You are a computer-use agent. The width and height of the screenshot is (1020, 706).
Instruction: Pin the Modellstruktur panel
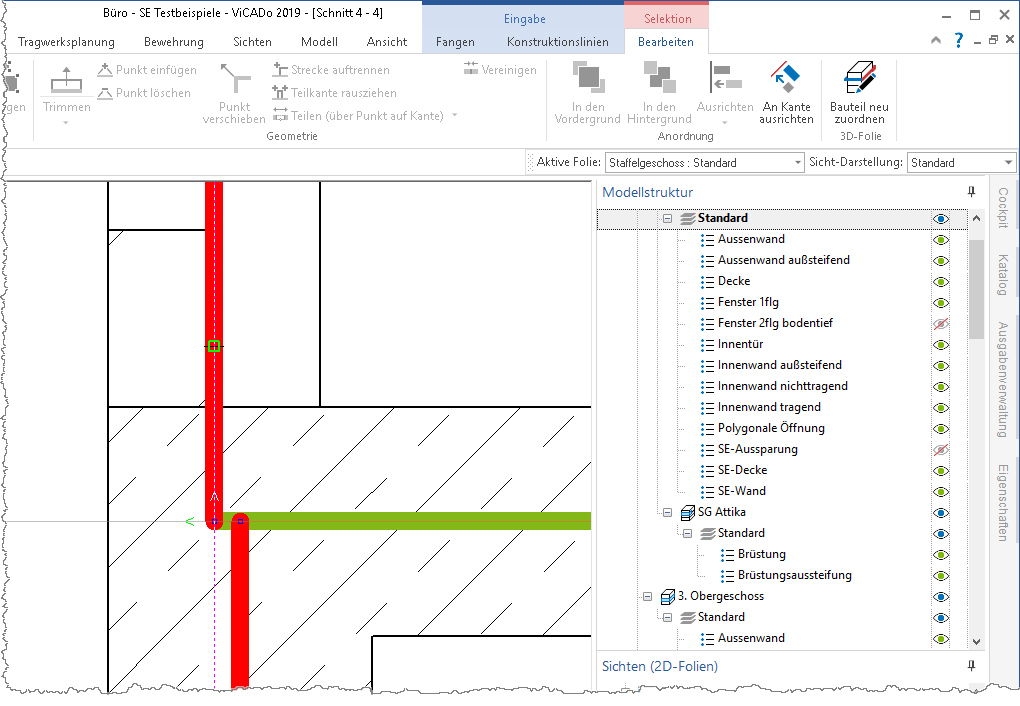(x=971, y=191)
